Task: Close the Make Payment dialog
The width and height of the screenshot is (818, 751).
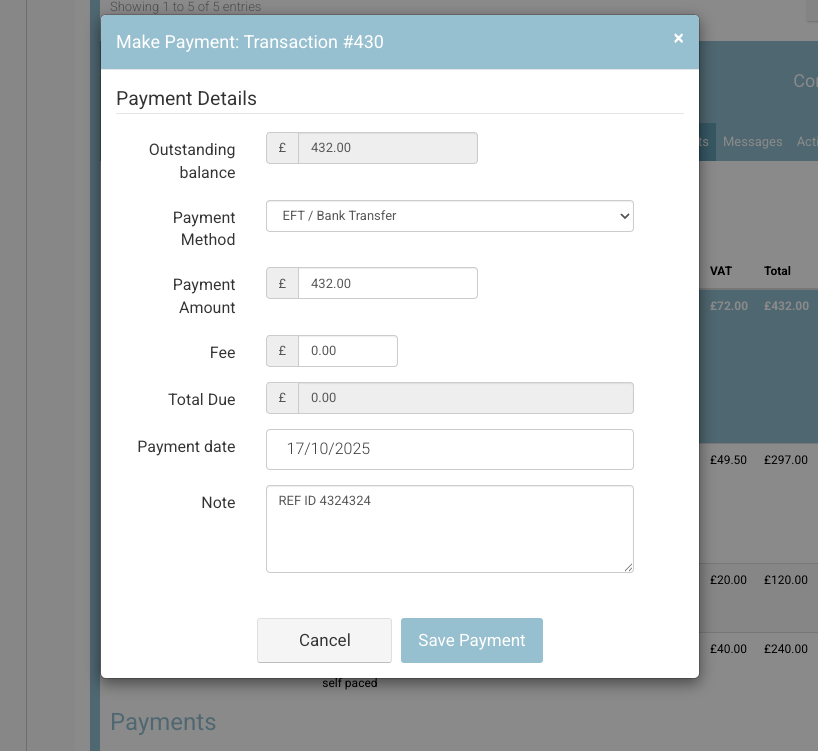Action: (678, 39)
